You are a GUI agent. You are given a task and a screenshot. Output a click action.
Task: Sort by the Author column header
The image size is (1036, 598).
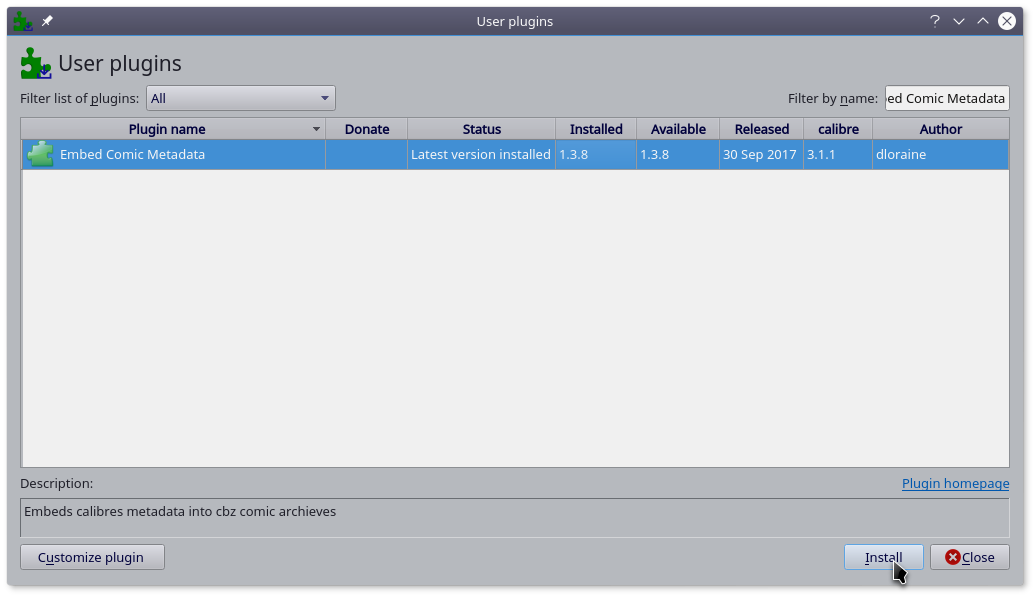pyautogui.click(x=940, y=129)
